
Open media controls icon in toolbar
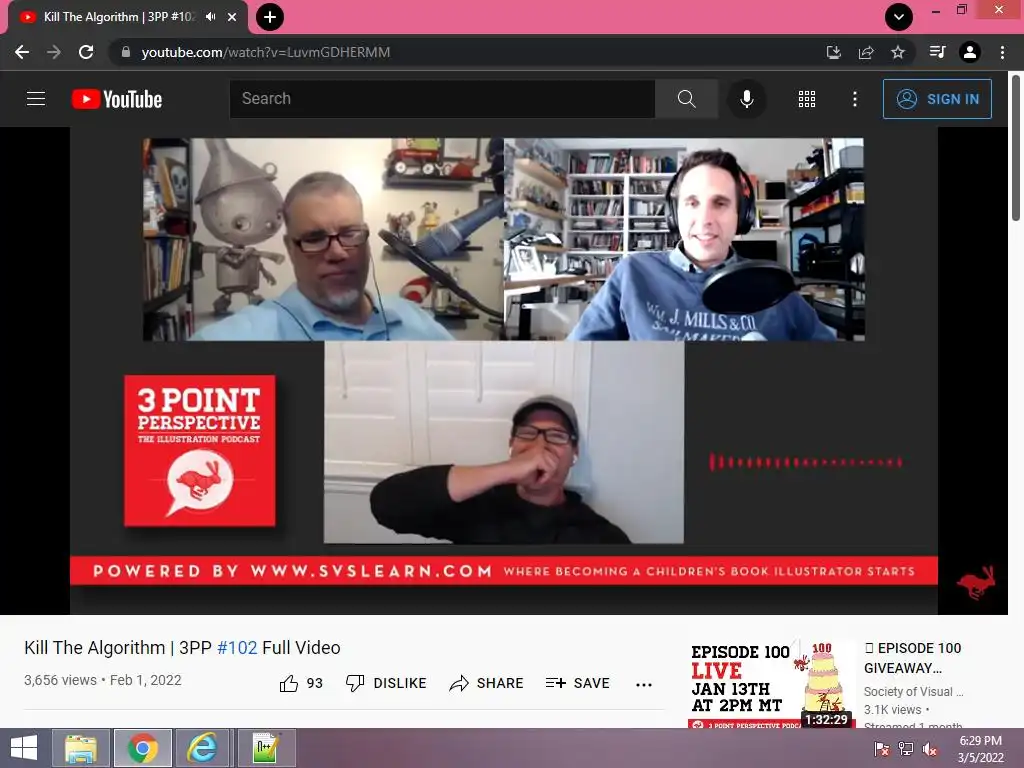coord(937,52)
